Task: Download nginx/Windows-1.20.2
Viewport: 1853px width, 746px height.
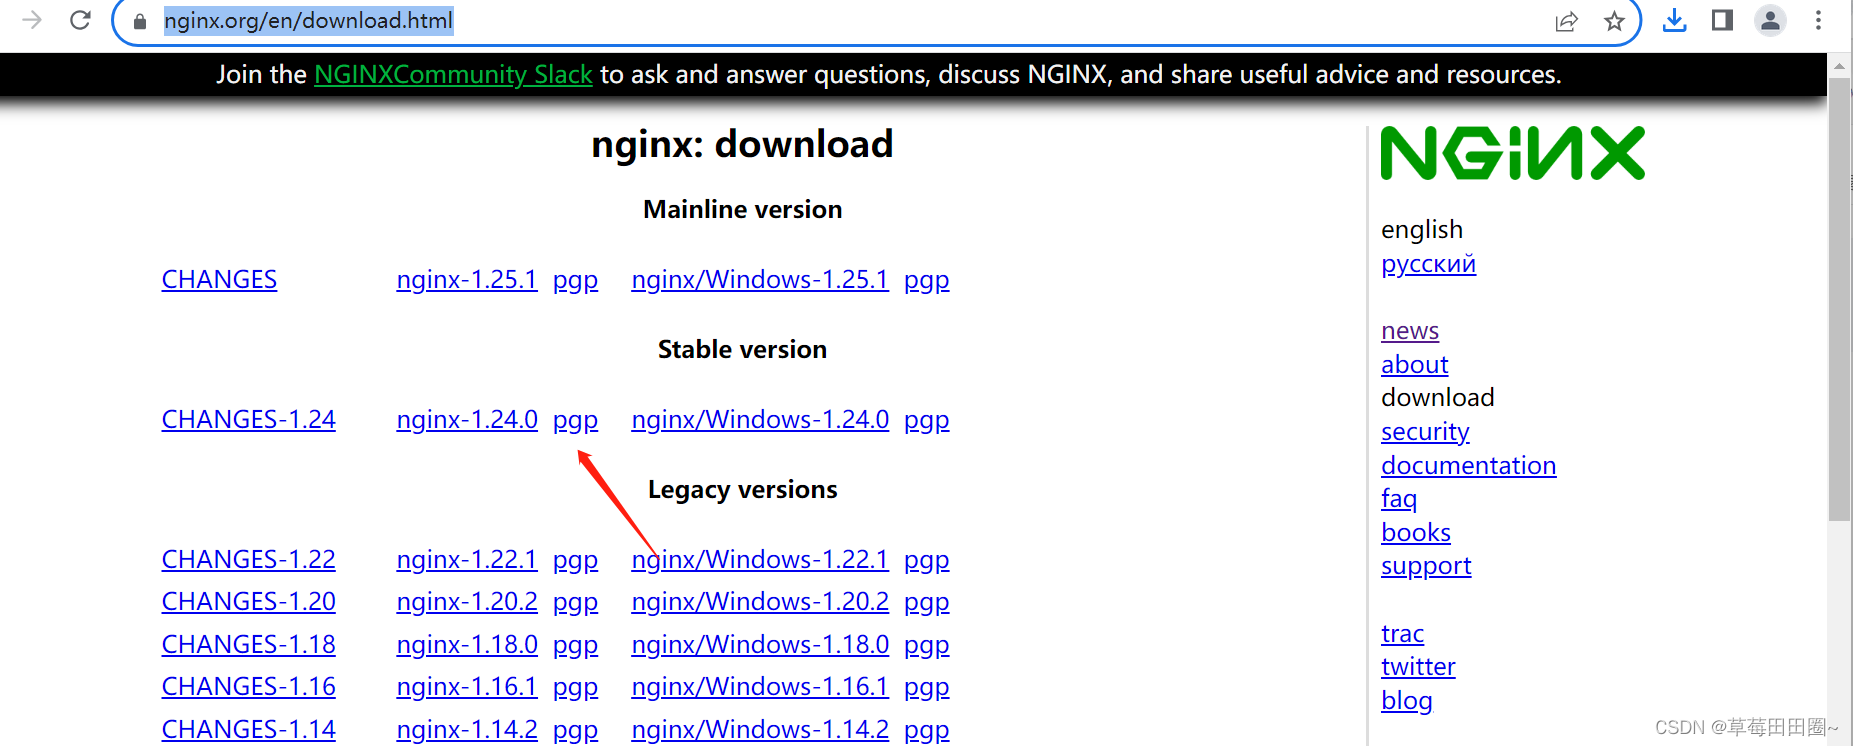Action: click(760, 602)
